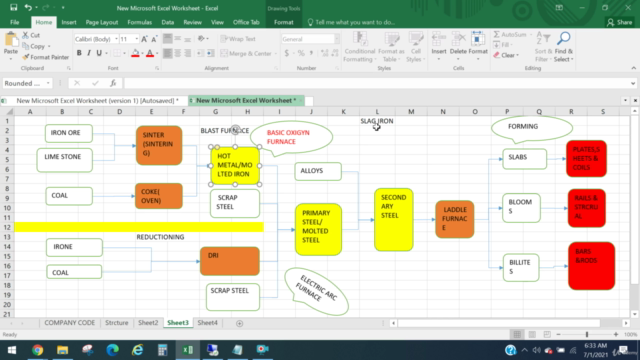Select the COMPANY CODE sheet tab
This screenshot has width=640, height=360.
point(69,323)
